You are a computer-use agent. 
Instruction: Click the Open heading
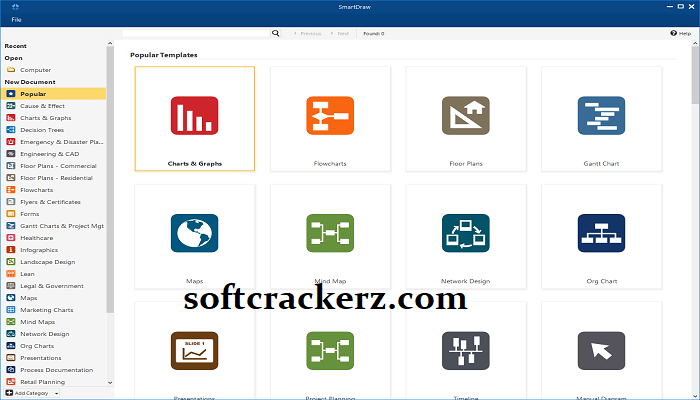[13, 58]
